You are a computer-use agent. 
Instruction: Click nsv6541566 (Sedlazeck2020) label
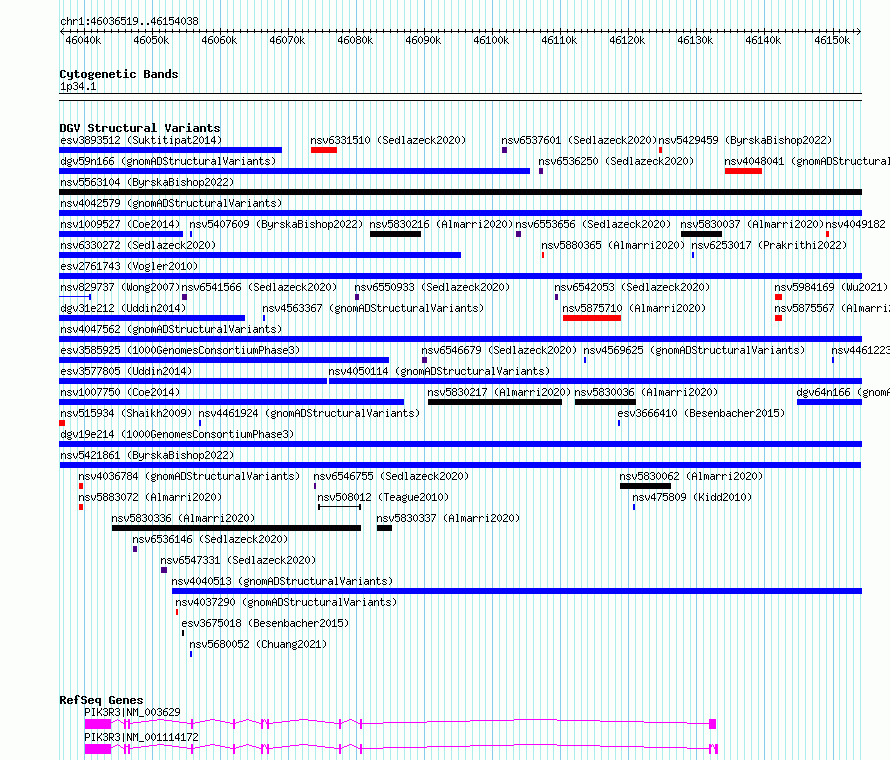(x=259, y=287)
